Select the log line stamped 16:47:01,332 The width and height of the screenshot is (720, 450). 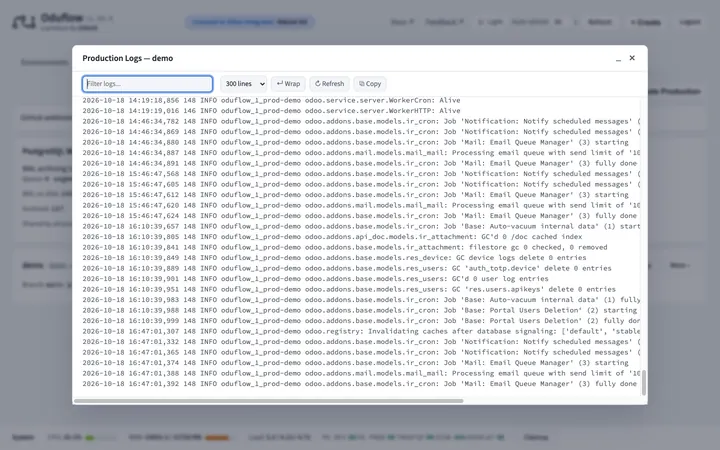pos(361,342)
